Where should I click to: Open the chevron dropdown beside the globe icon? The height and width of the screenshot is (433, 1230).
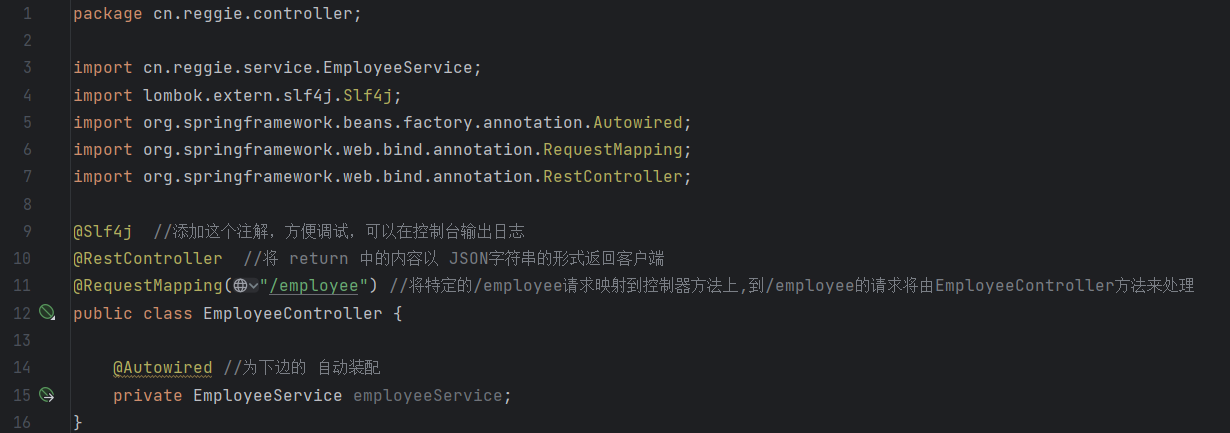(x=254, y=286)
